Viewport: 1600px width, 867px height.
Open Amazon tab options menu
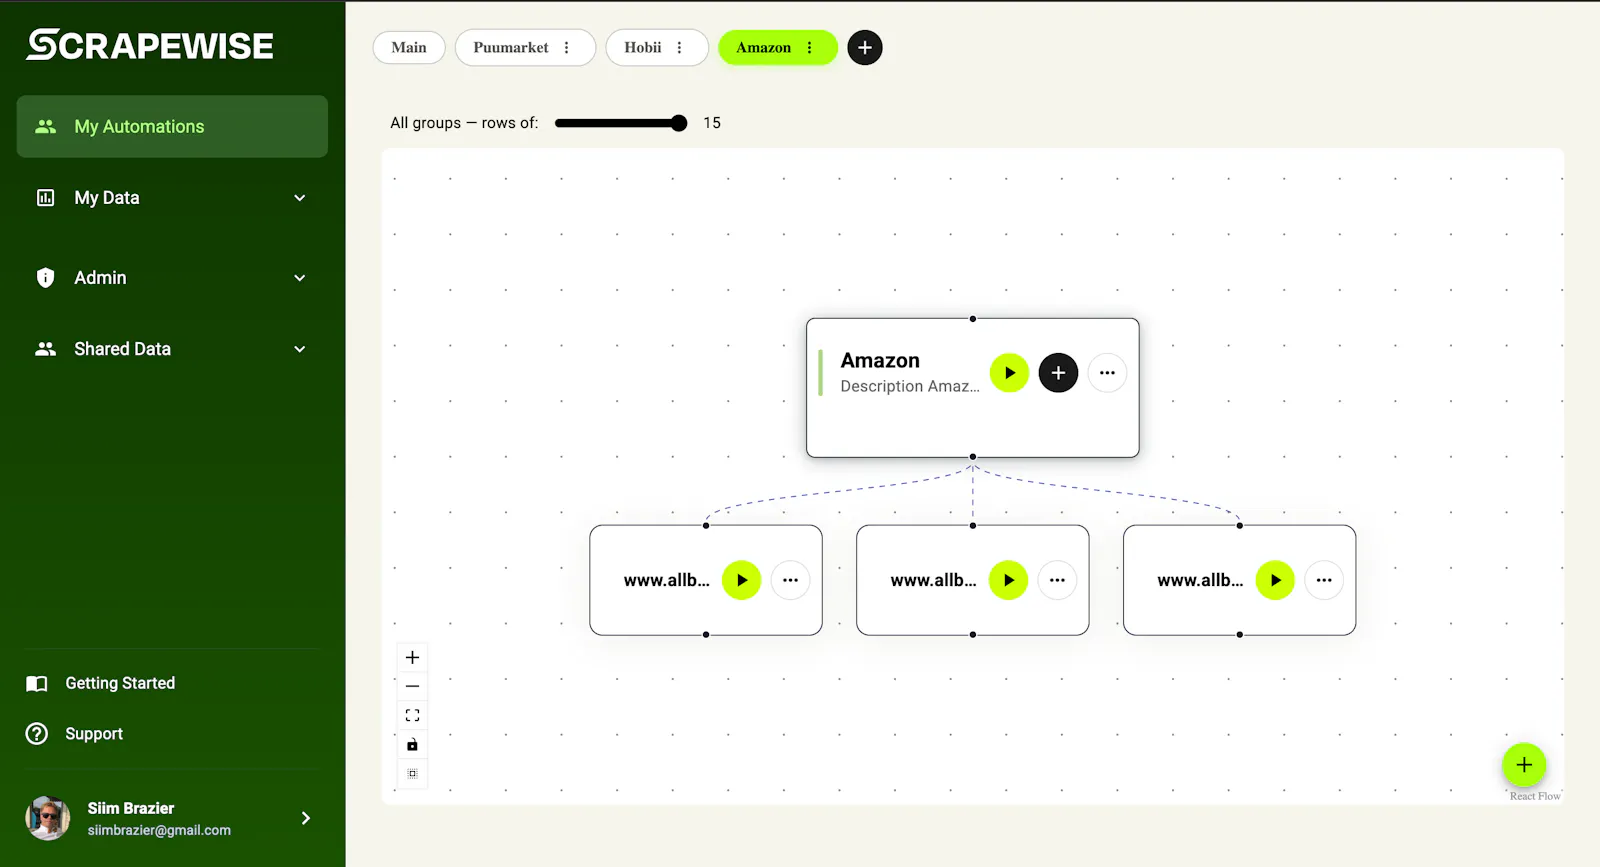pyautogui.click(x=809, y=48)
